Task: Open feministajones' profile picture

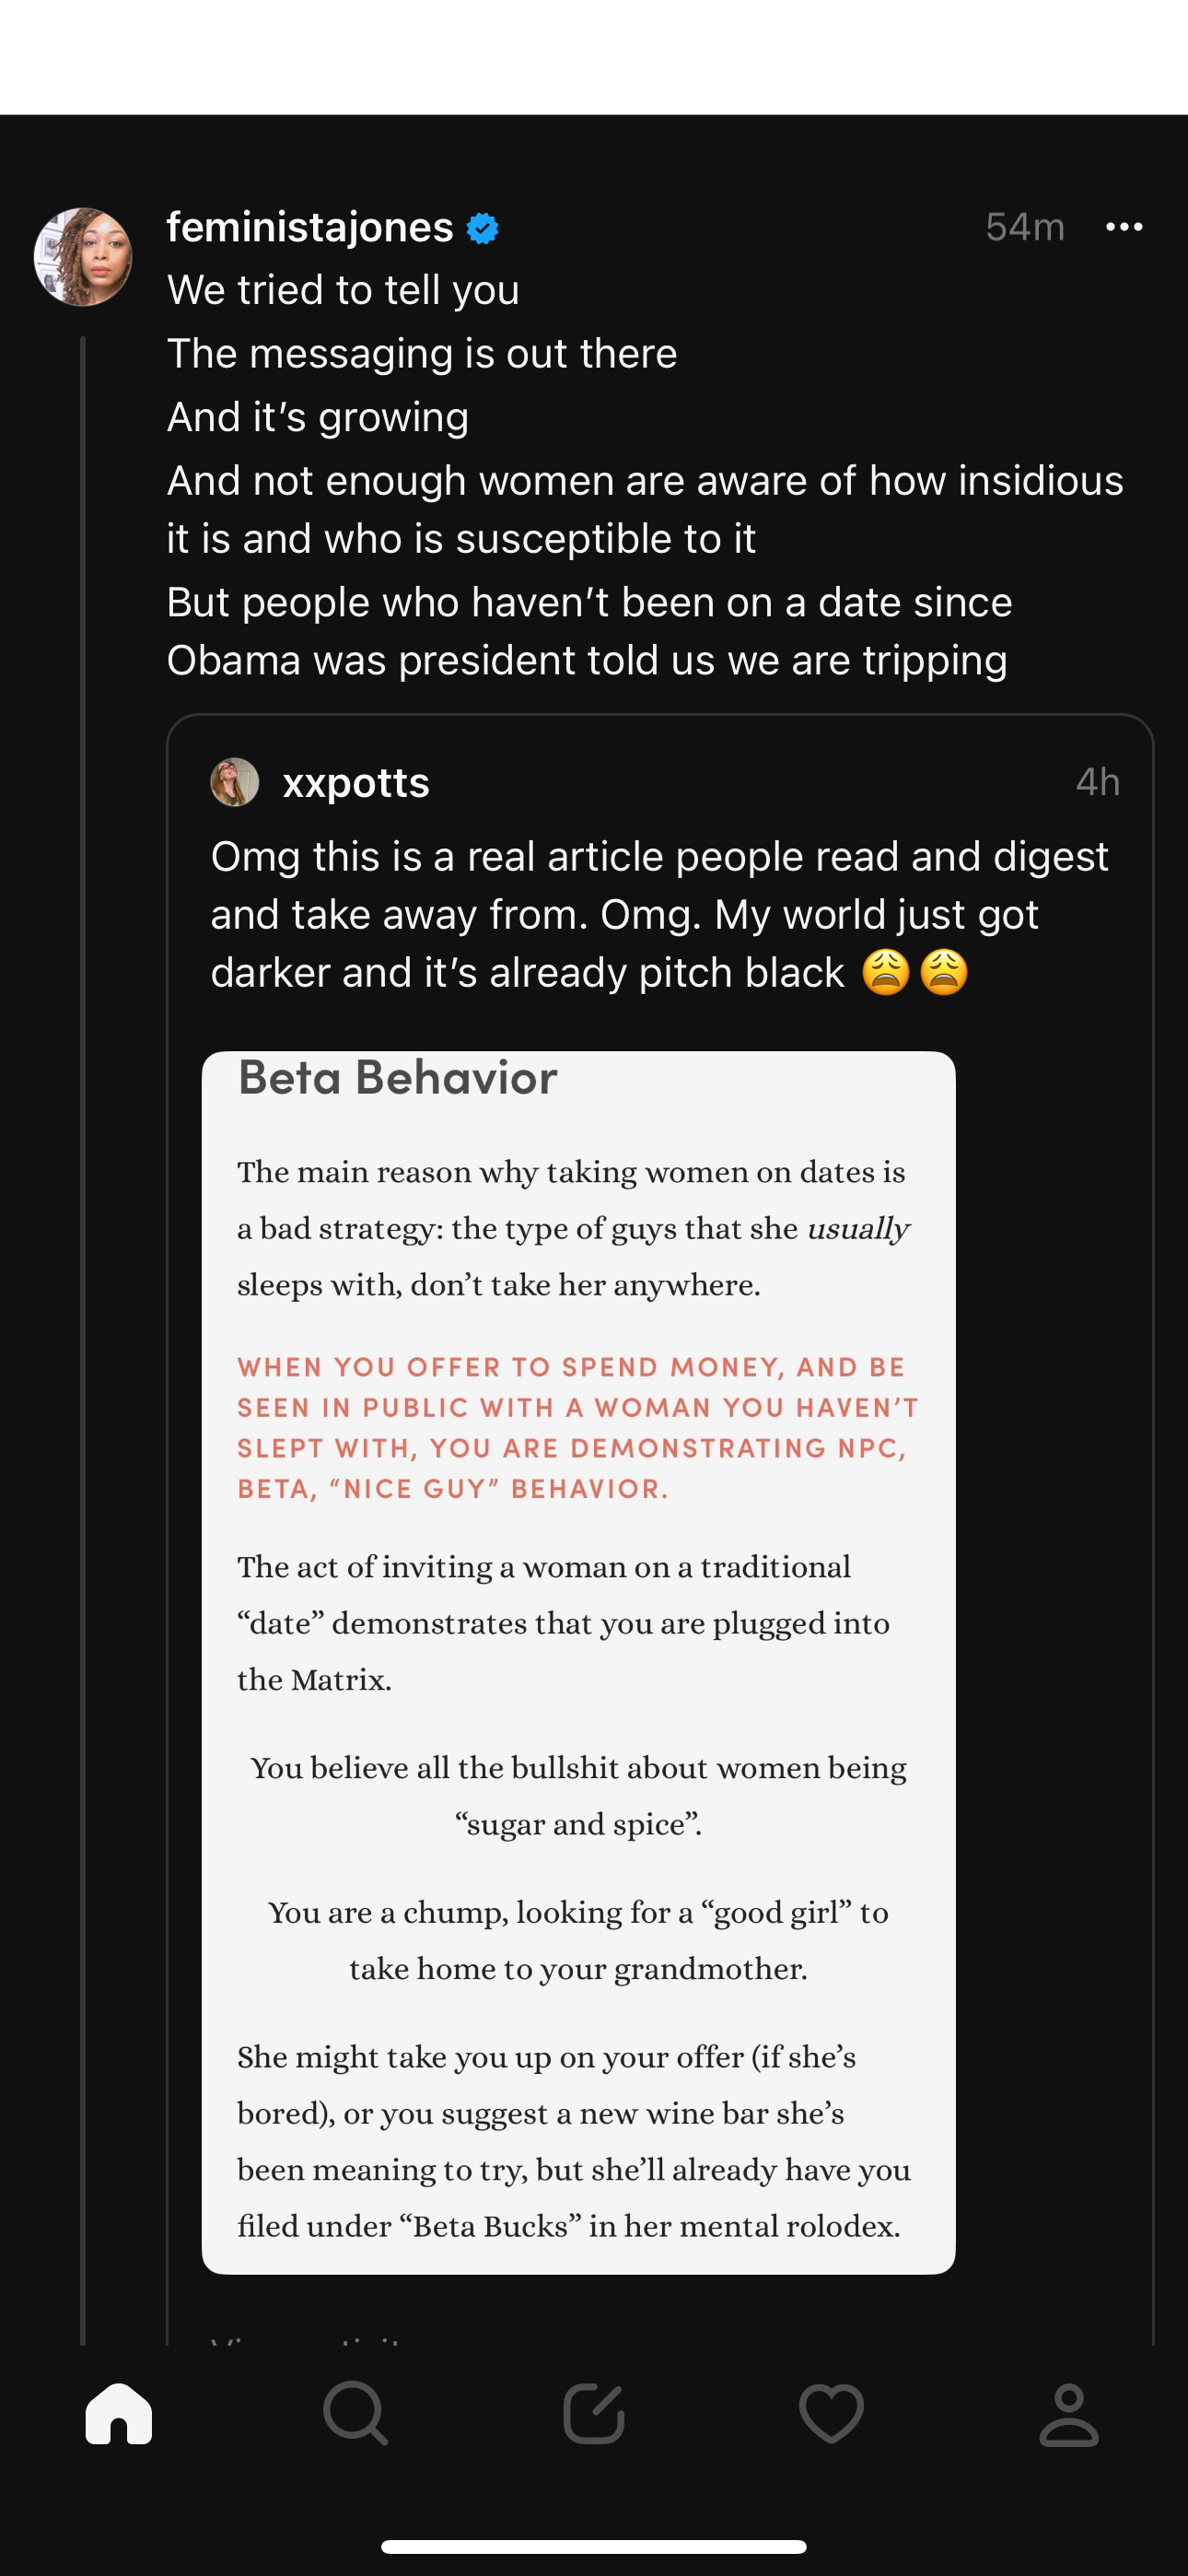Action: pyautogui.click(x=83, y=257)
